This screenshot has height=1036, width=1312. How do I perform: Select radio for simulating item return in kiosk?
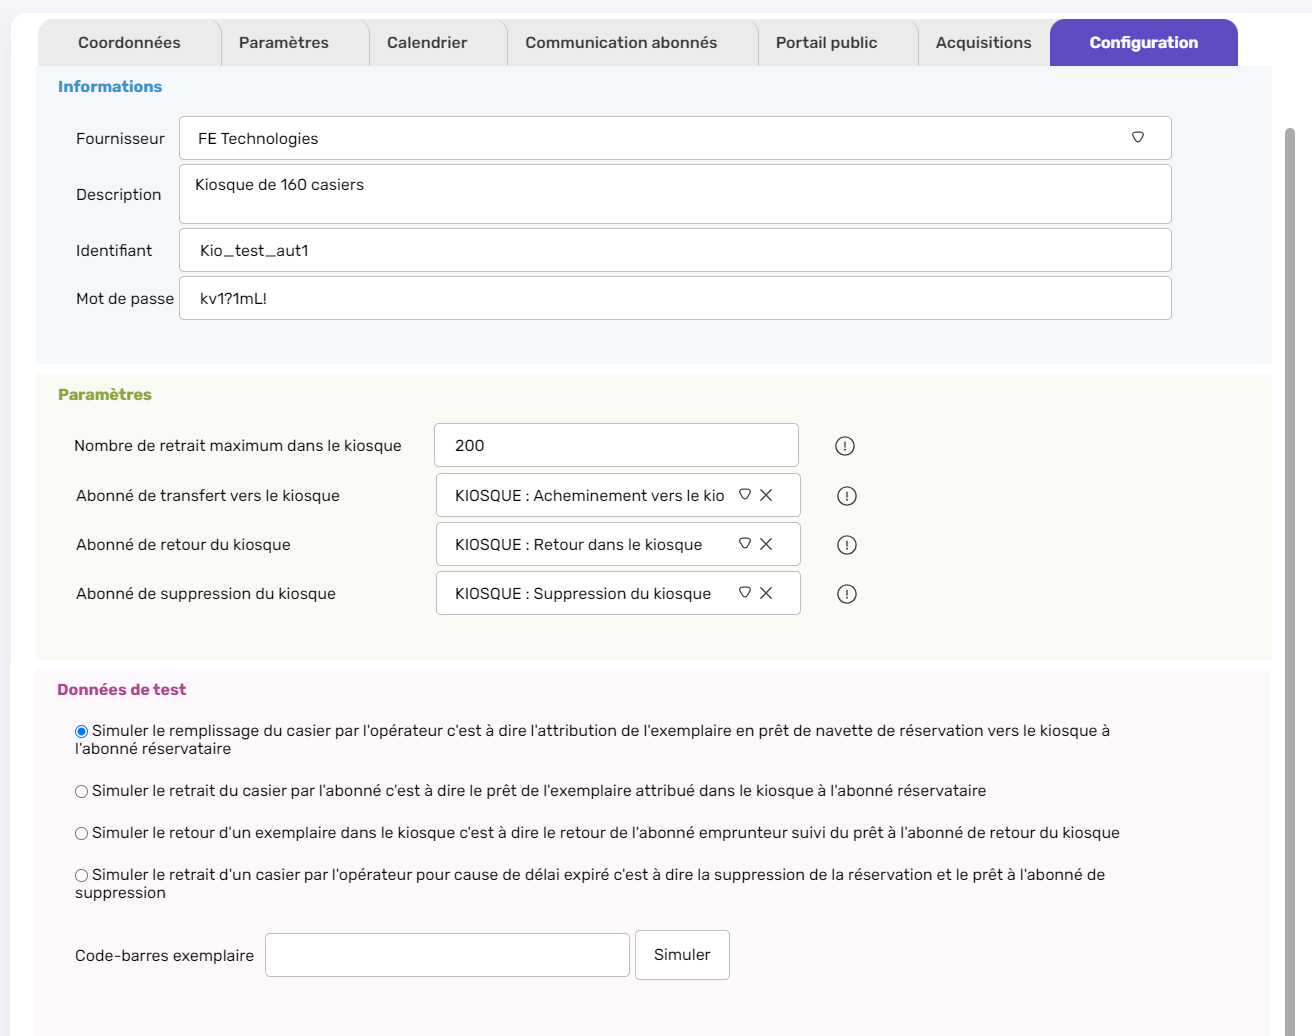pyautogui.click(x=82, y=834)
